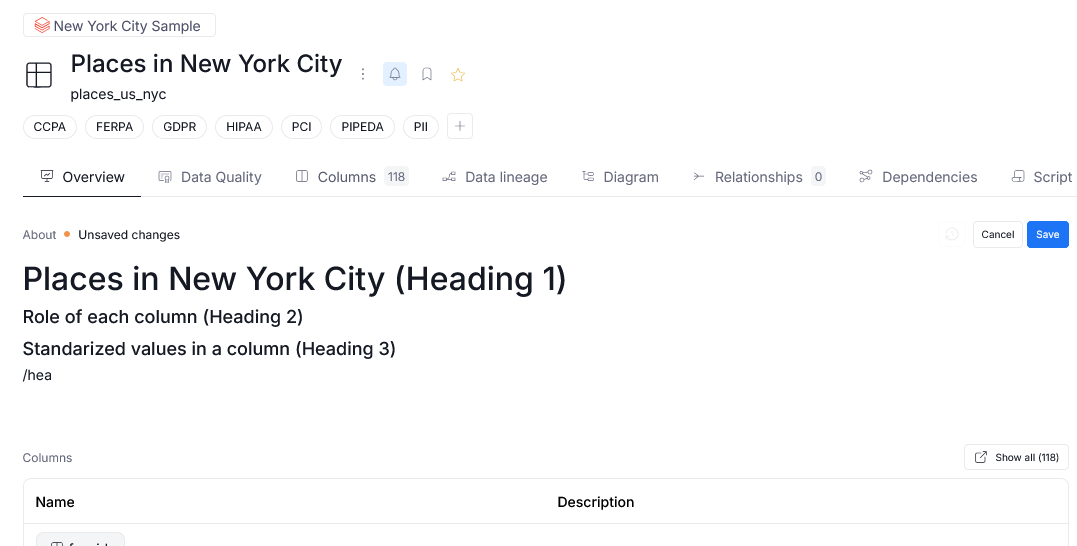The width and height of the screenshot is (1077, 546).
Task: Click the 'Standarized values in a column' heading
Action: pyautogui.click(x=209, y=349)
